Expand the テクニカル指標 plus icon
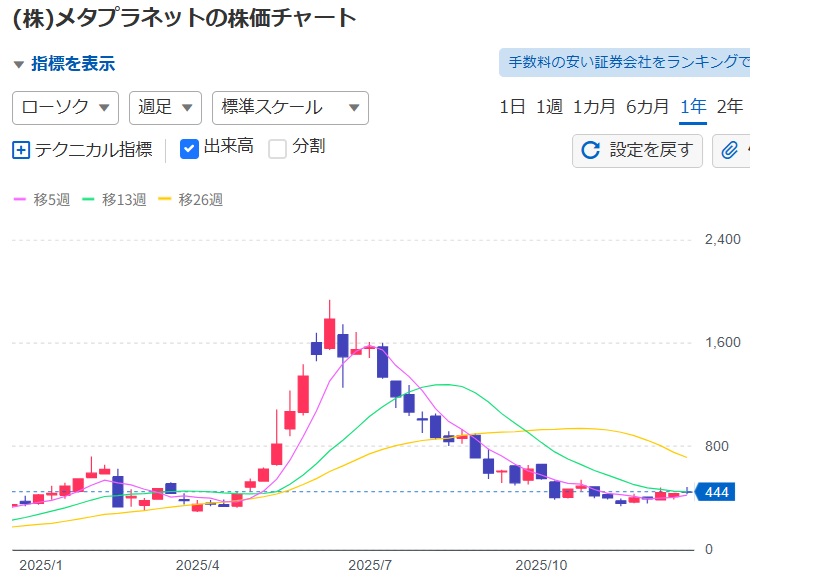The image size is (815, 581). (21, 150)
